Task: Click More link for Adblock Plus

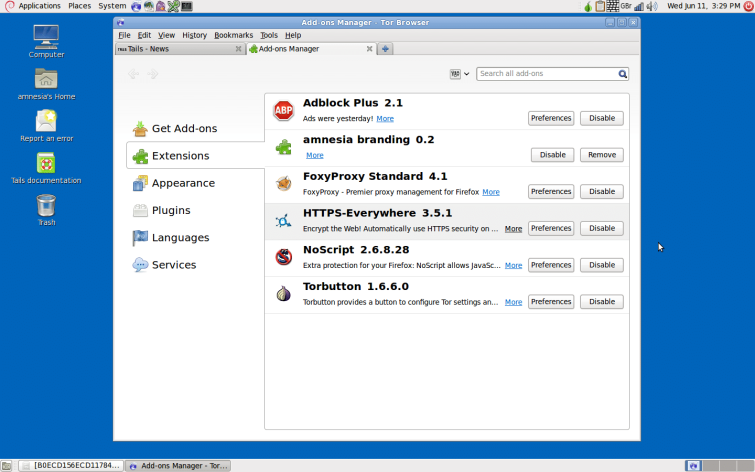Action: (x=385, y=118)
